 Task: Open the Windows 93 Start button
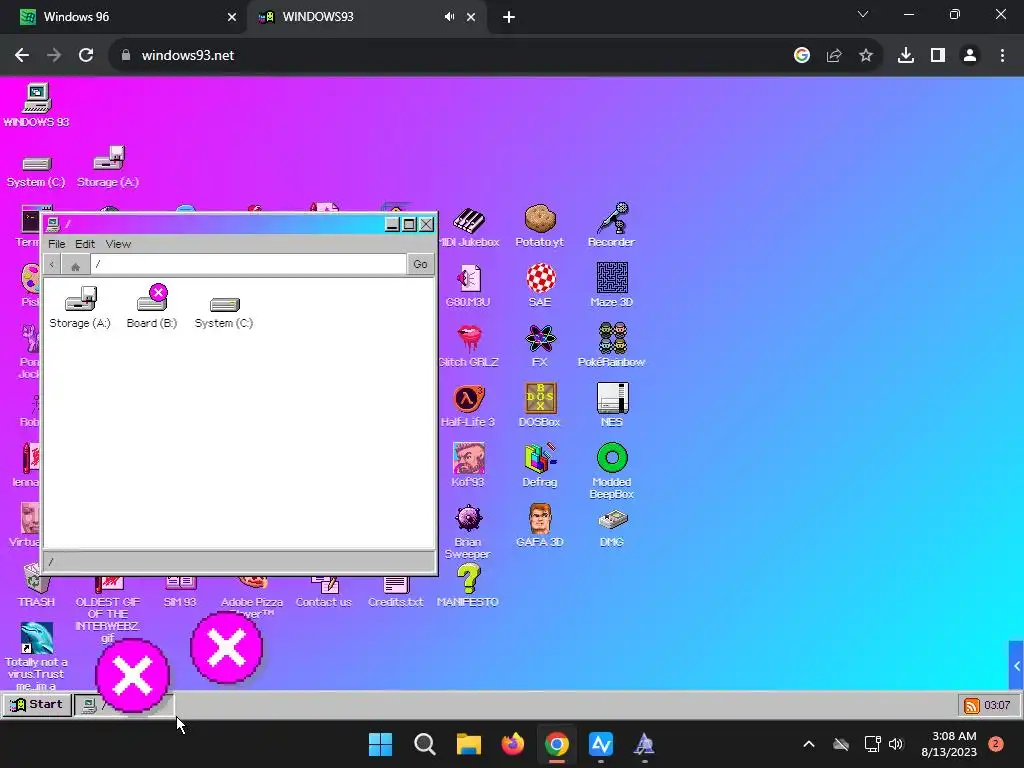37,705
